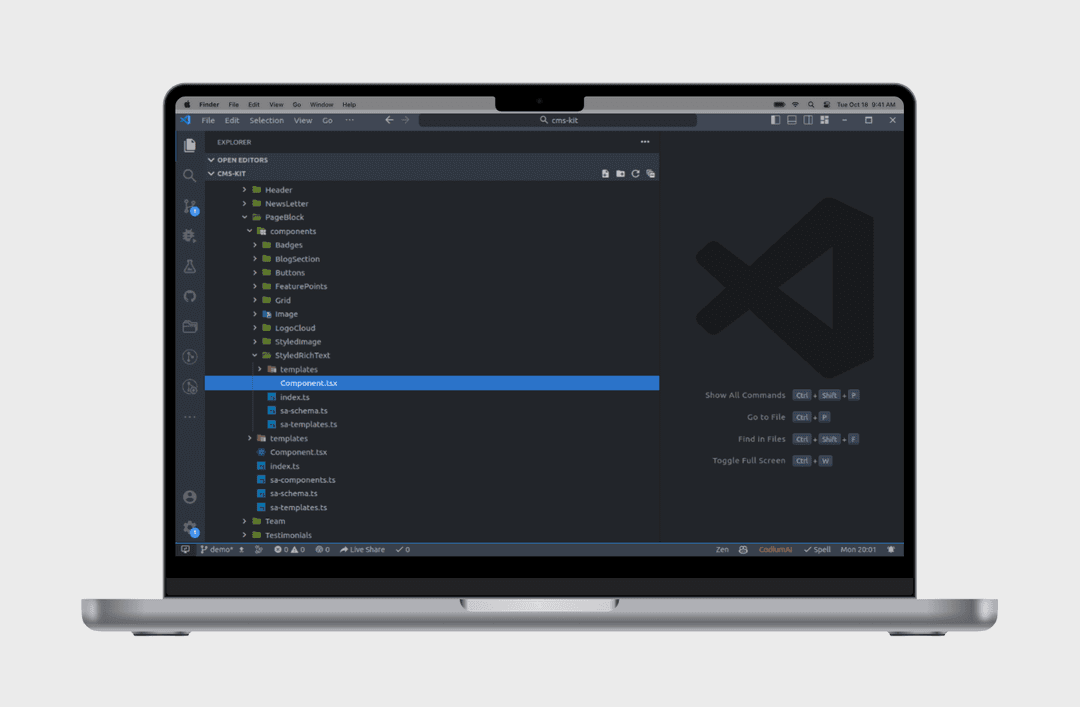Open the VS Code View menu
1080x707 pixels.
pyautogui.click(x=303, y=120)
